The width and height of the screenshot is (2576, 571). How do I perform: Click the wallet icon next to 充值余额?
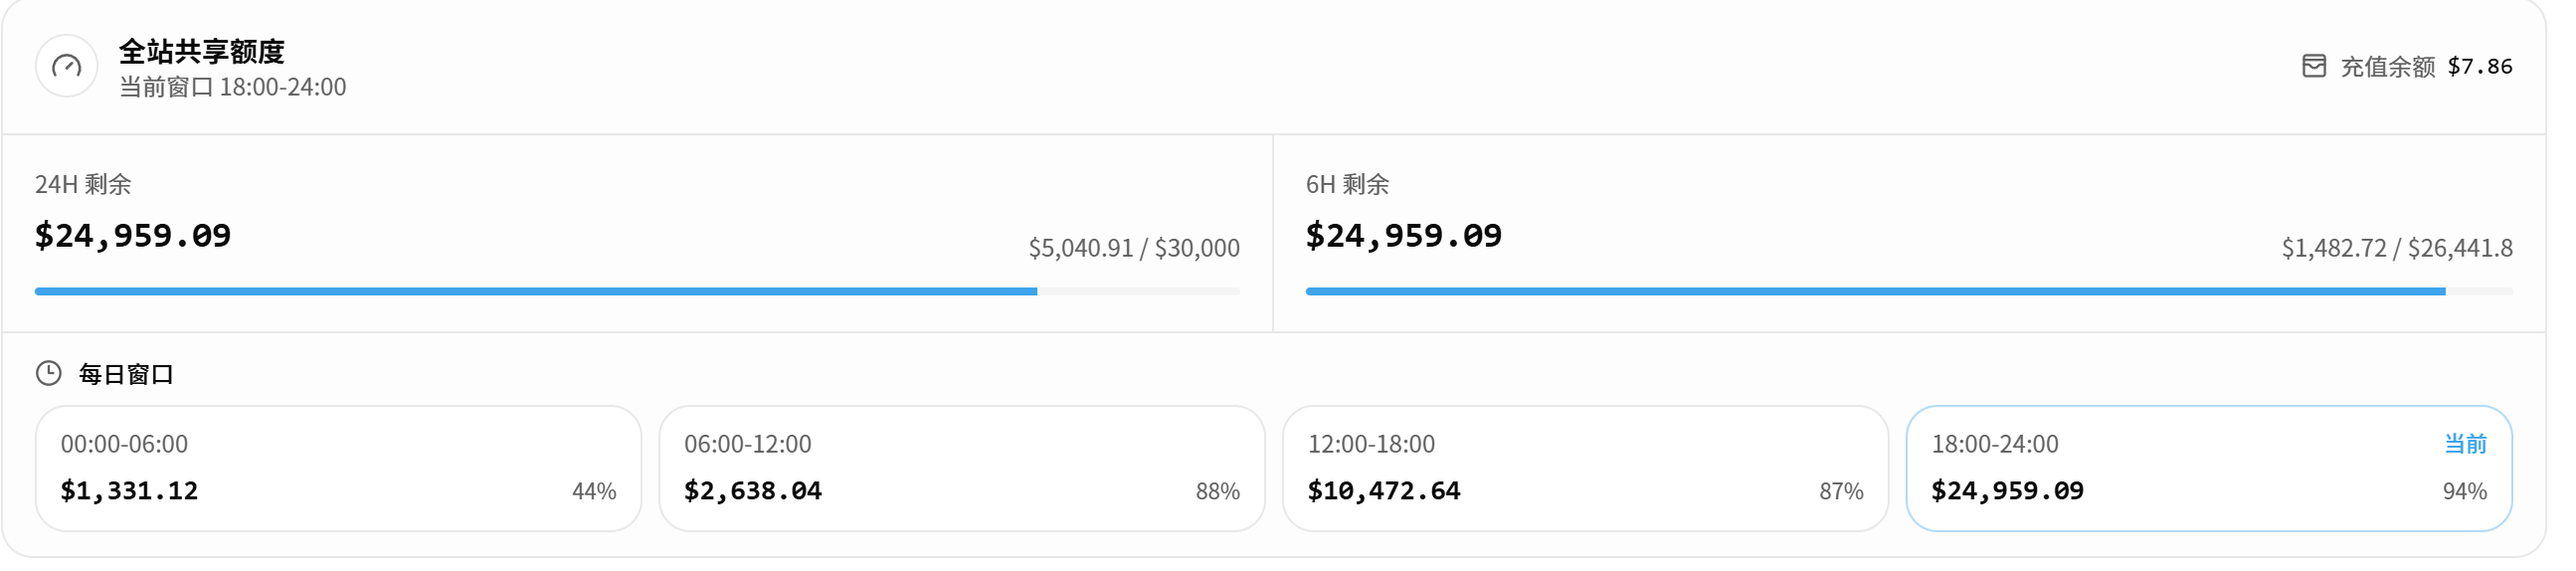pos(2314,66)
